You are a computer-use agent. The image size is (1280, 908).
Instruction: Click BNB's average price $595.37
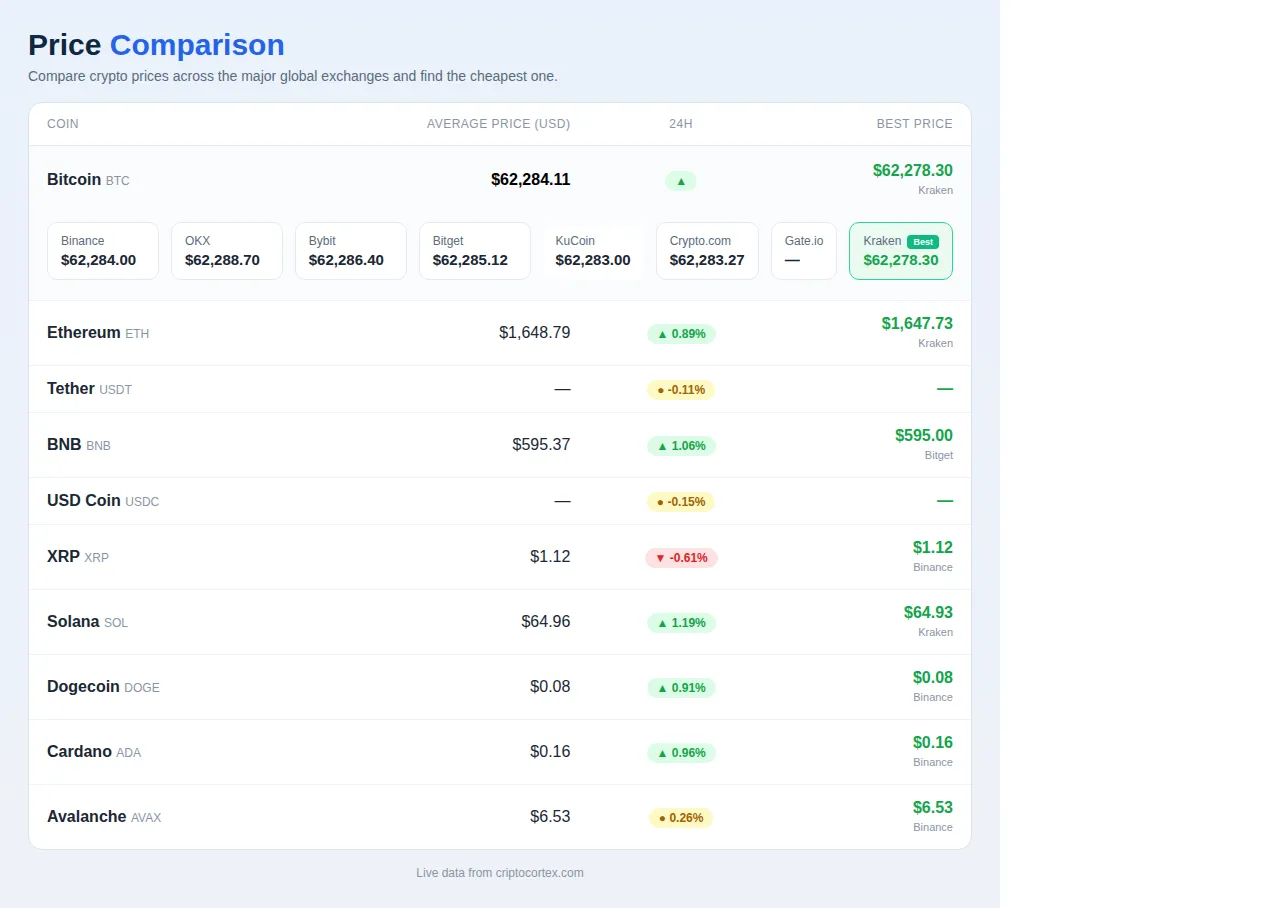(541, 445)
